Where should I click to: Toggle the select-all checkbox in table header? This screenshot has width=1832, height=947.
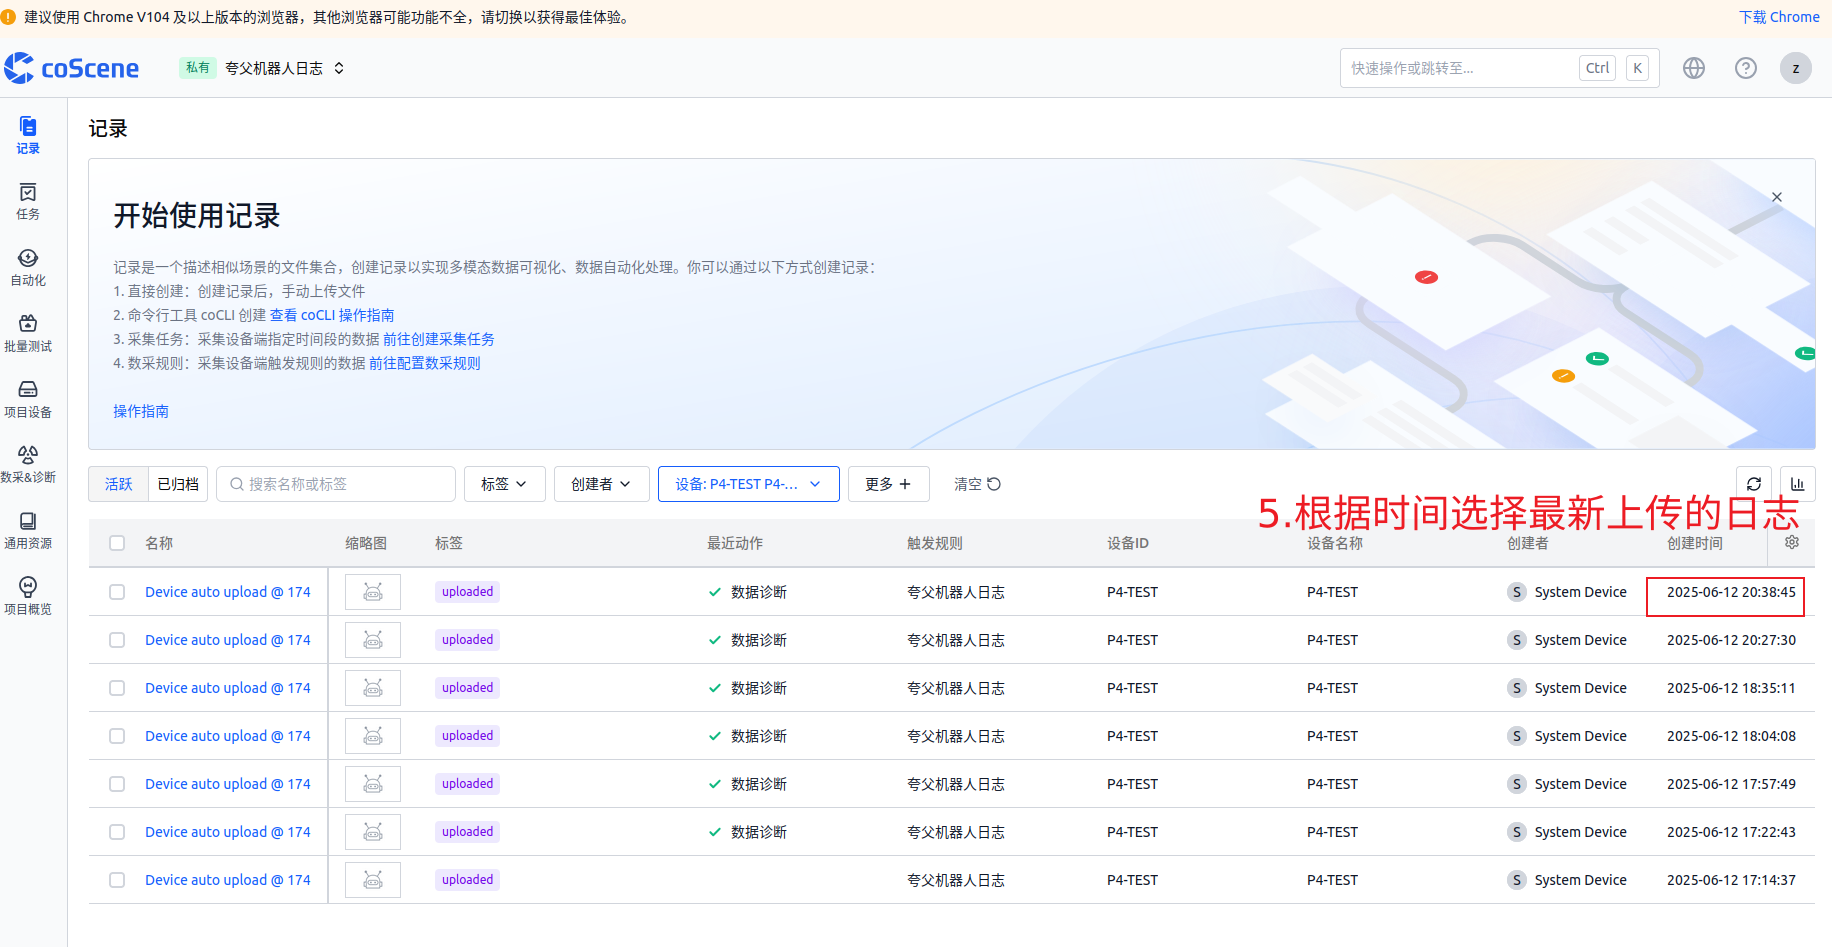click(x=117, y=543)
